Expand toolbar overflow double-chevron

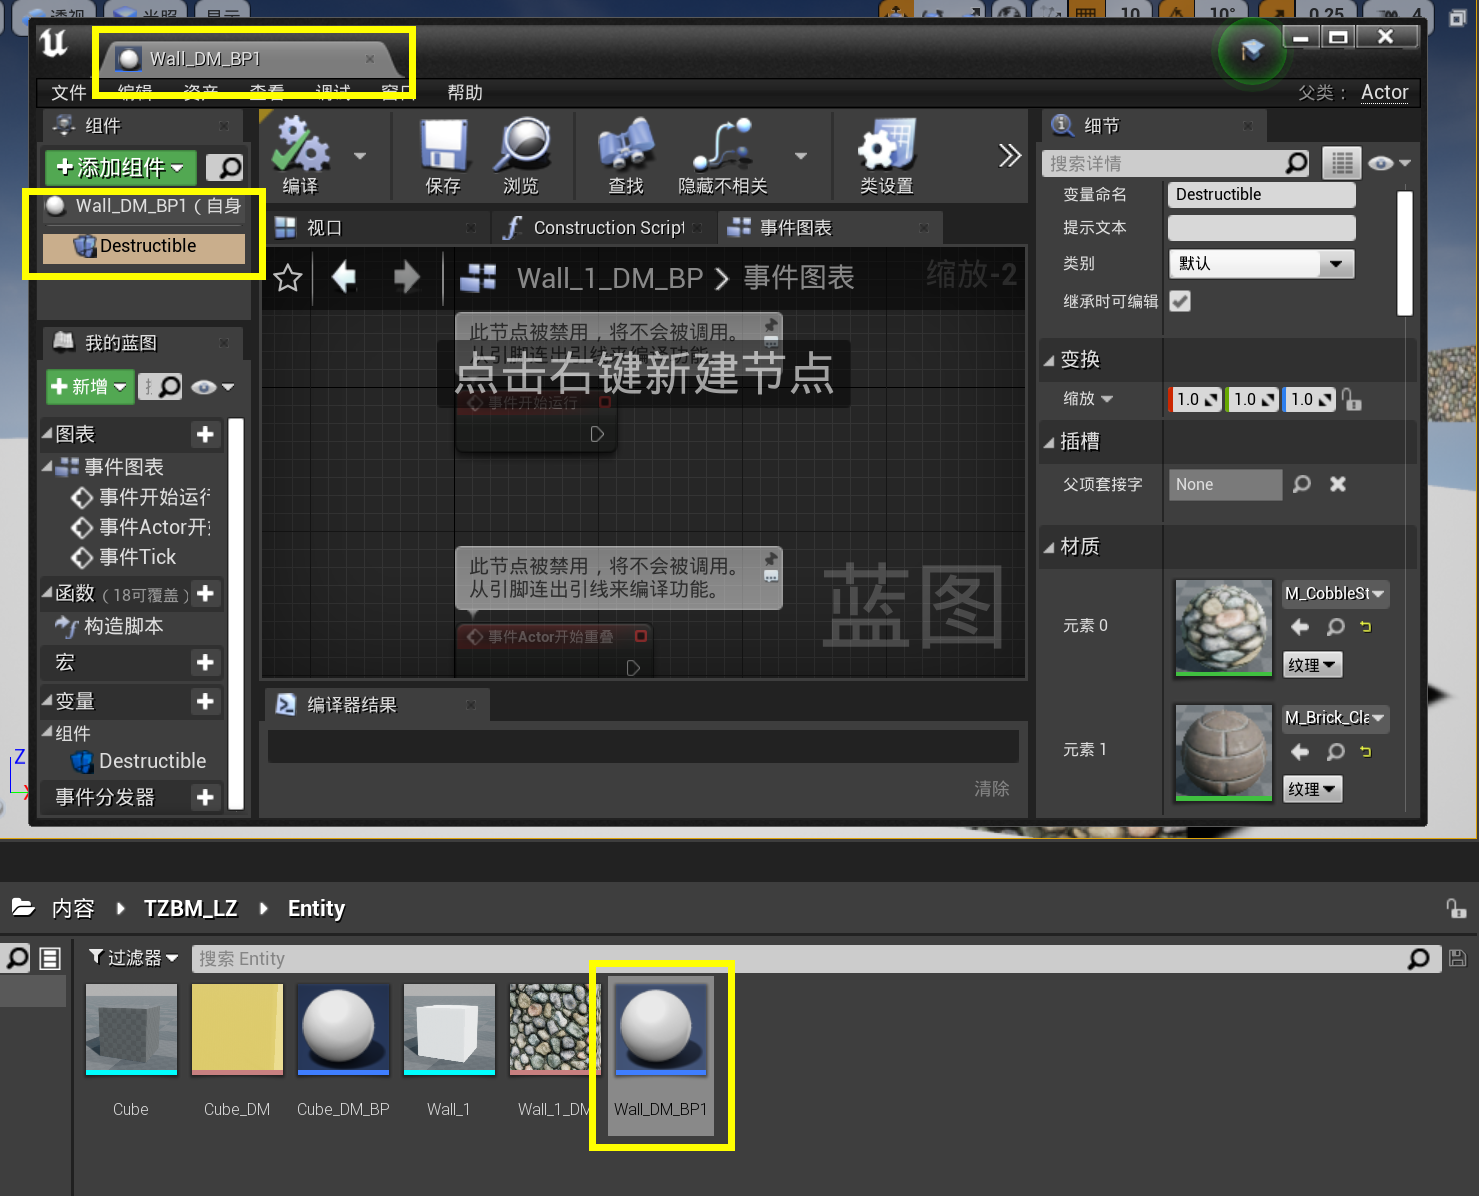click(1009, 155)
